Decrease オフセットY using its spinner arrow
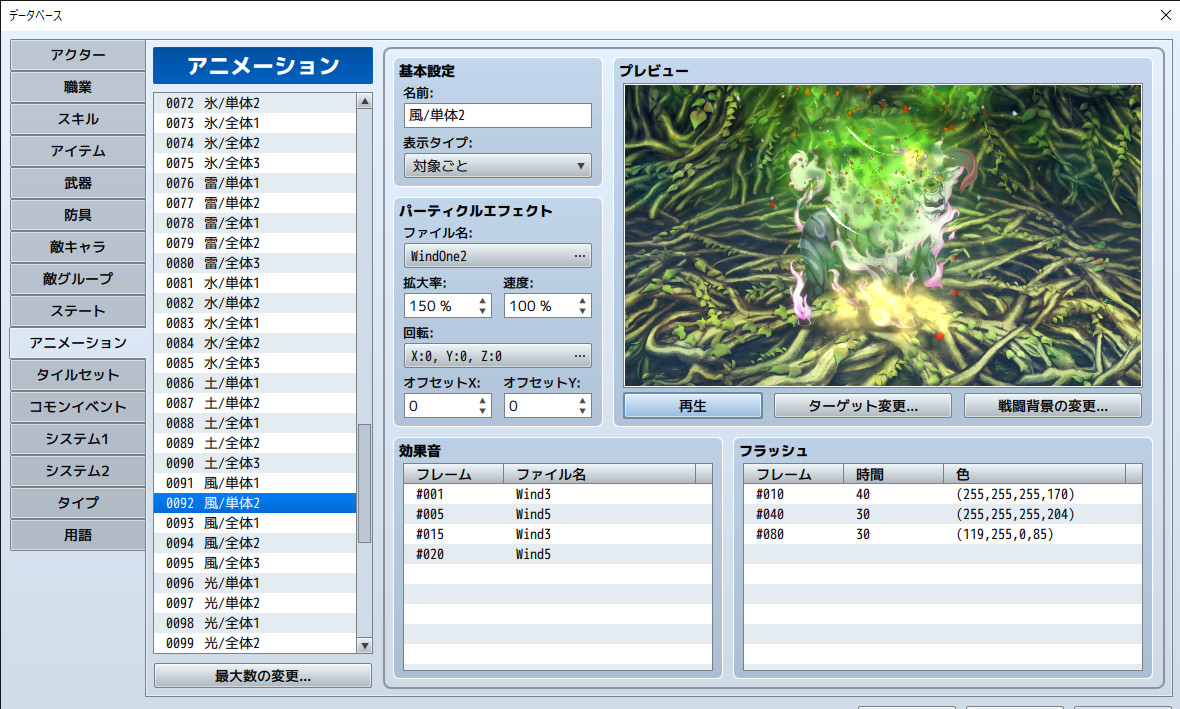The height and width of the screenshot is (709, 1180). click(x=582, y=411)
